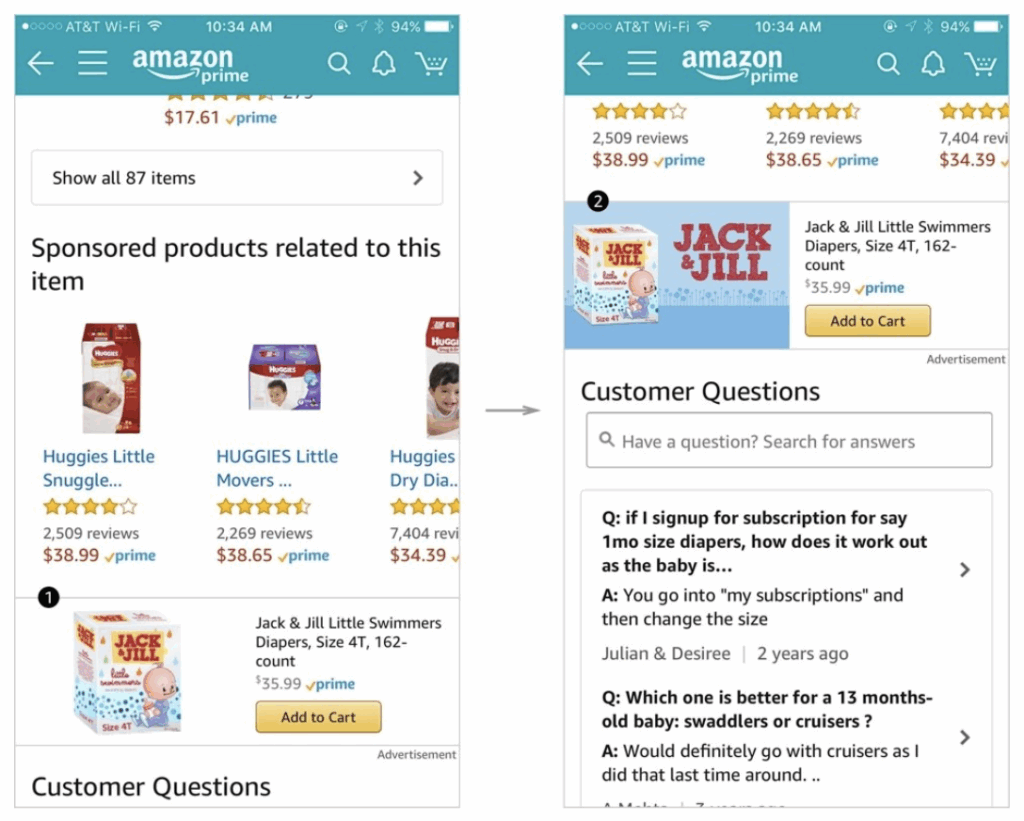Click the Have a question search field

click(x=789, y=440)
